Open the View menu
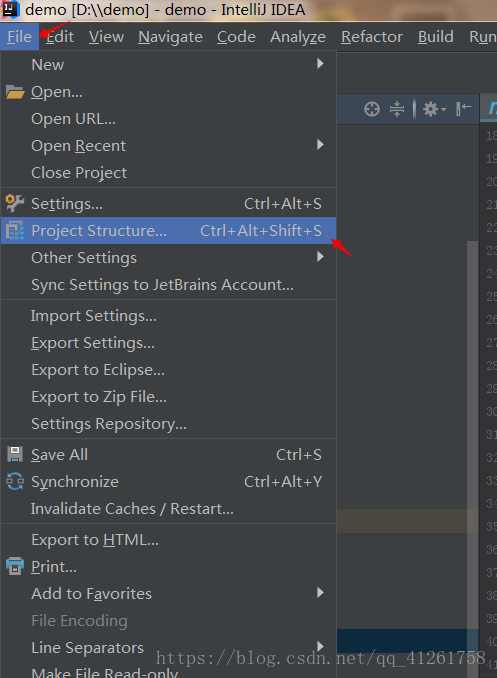The width and height of the screenshot is (497, 678). coord(106,37)
